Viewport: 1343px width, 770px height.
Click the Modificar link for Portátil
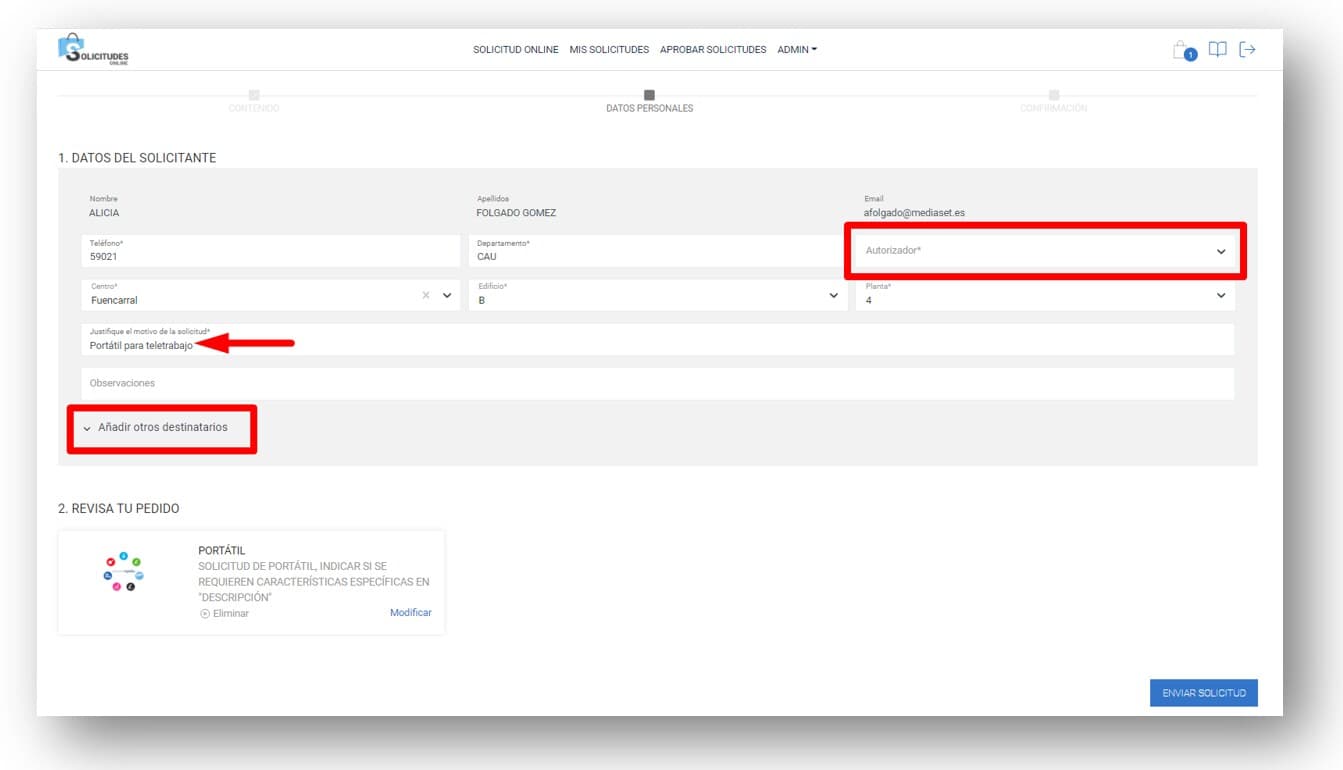pos(410,613)
